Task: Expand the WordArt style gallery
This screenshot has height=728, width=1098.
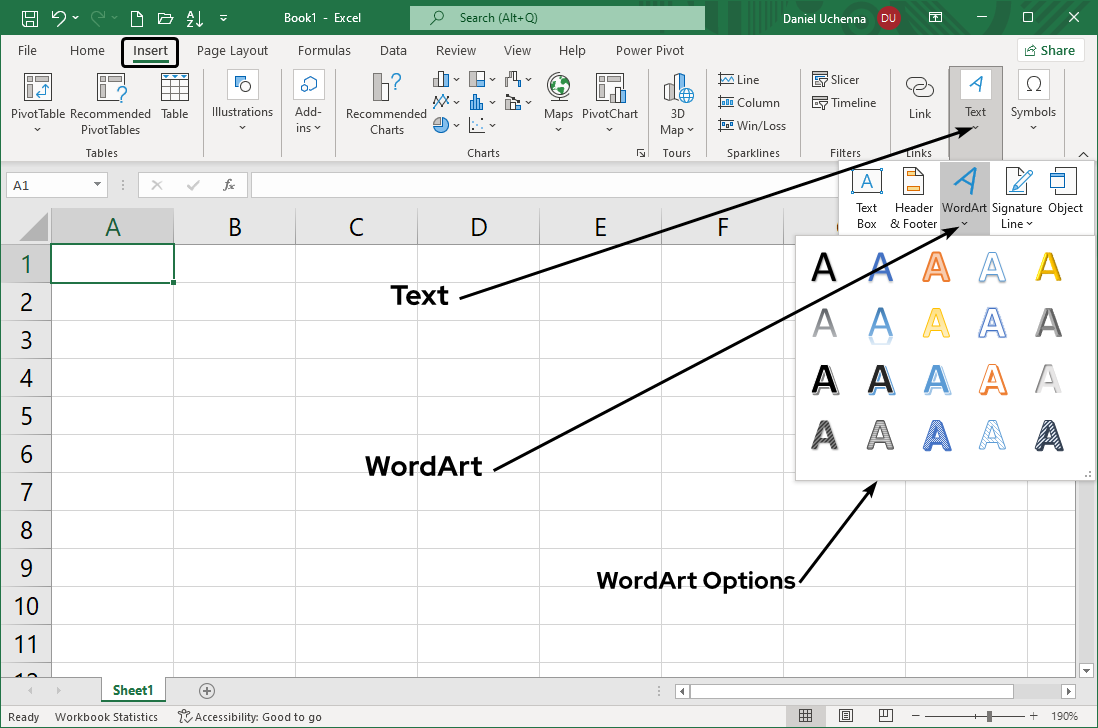Action: (x=964, y=224)
